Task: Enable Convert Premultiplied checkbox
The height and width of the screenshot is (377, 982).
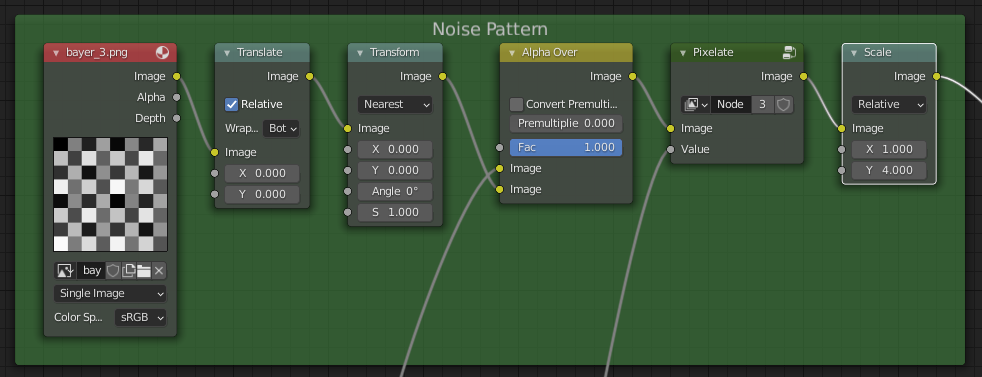Action: (x=517, y=105)
